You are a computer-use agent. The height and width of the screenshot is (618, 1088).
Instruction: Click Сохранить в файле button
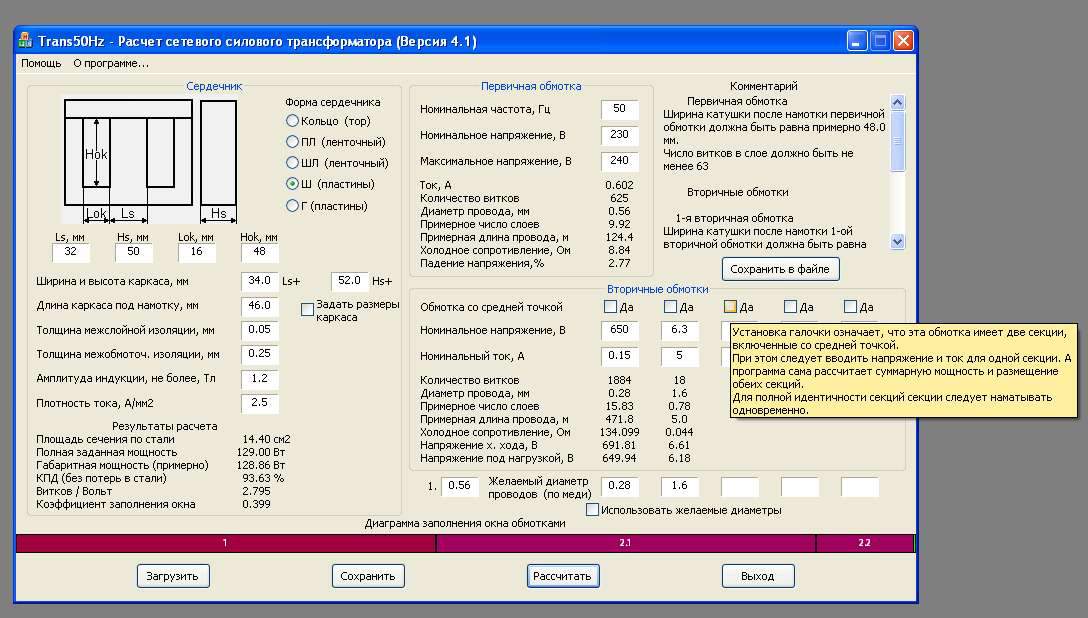point(781,269)
